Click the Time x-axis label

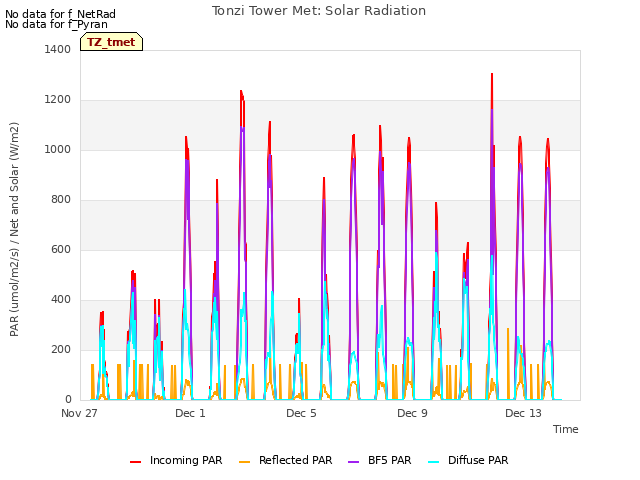566,429
